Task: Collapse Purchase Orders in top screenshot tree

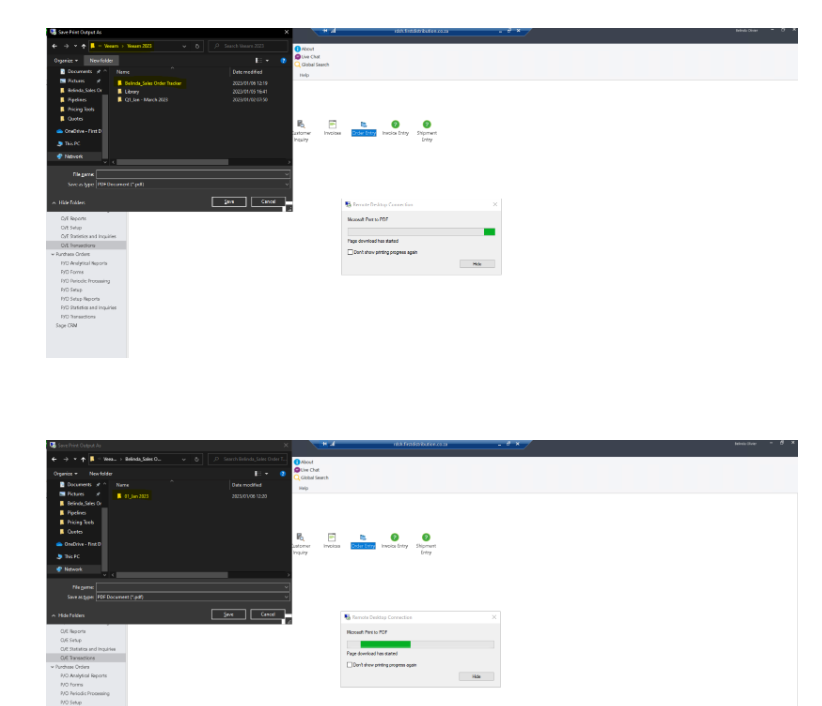Action: (53, 254)
